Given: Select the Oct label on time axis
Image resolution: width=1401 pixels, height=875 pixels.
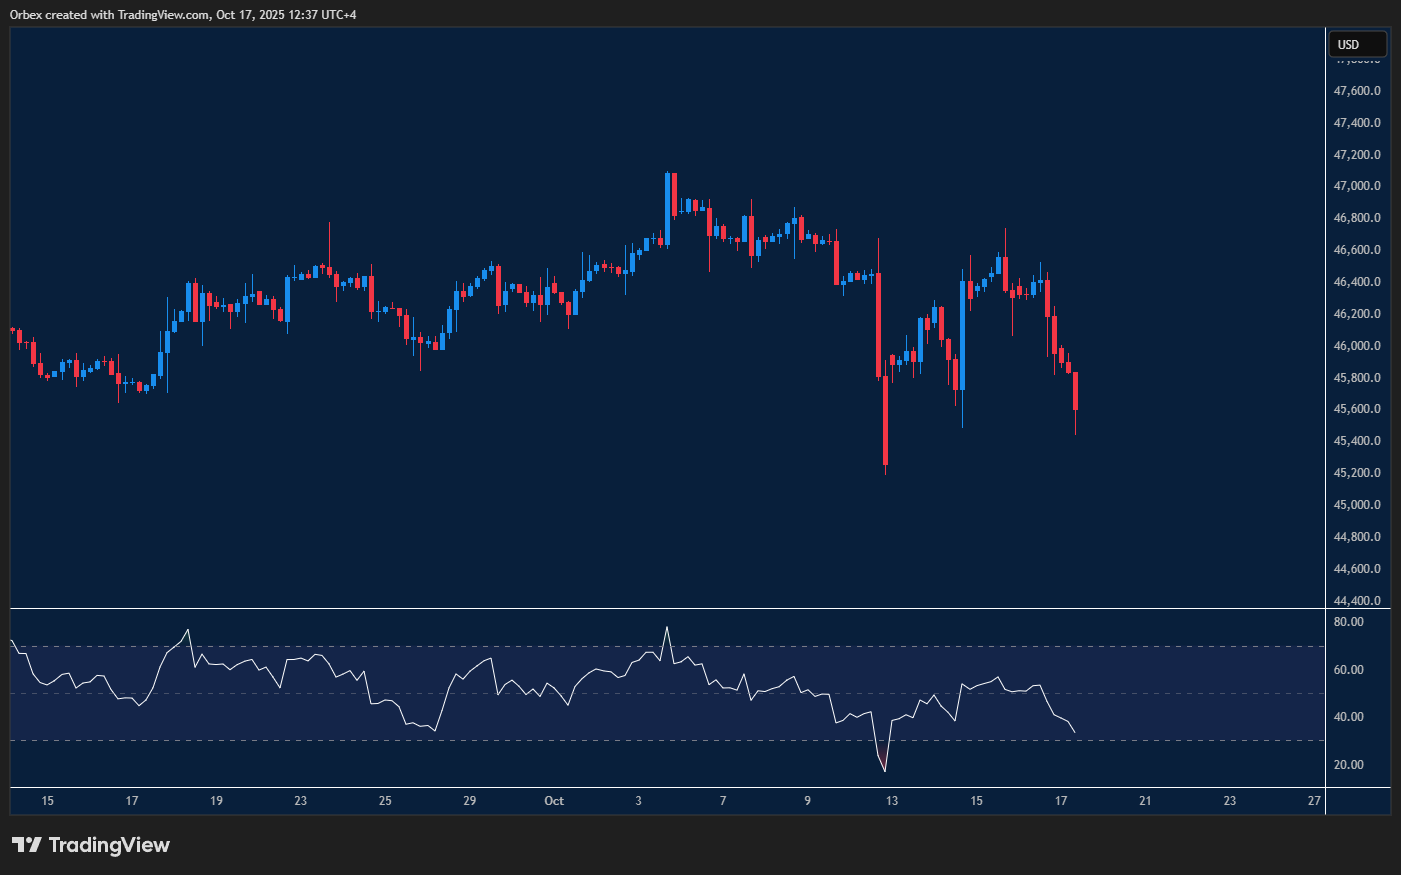Looking at the screenshot, I should [x=554, y=801].
